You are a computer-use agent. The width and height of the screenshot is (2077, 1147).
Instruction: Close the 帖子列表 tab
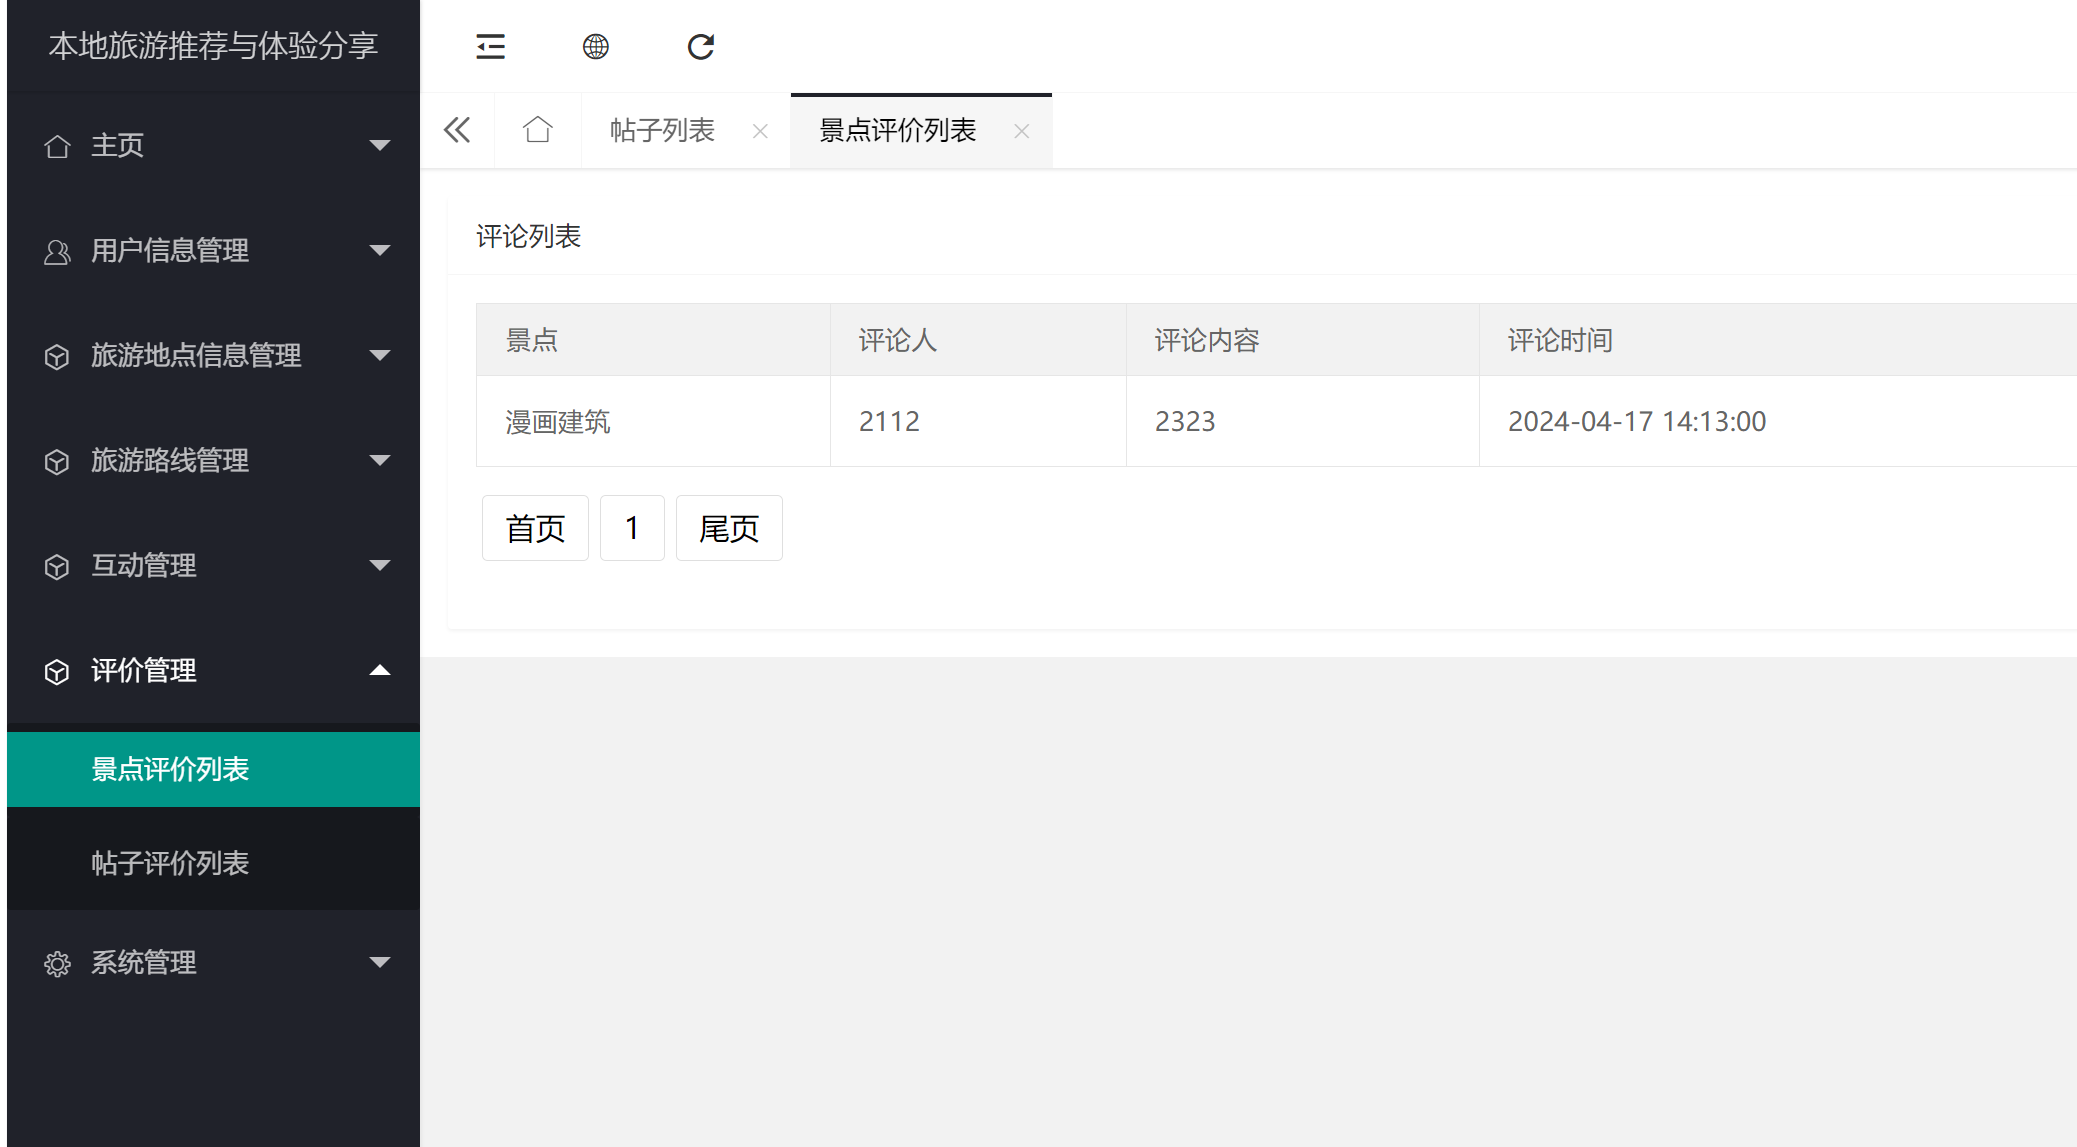click(x=760, y=131)
